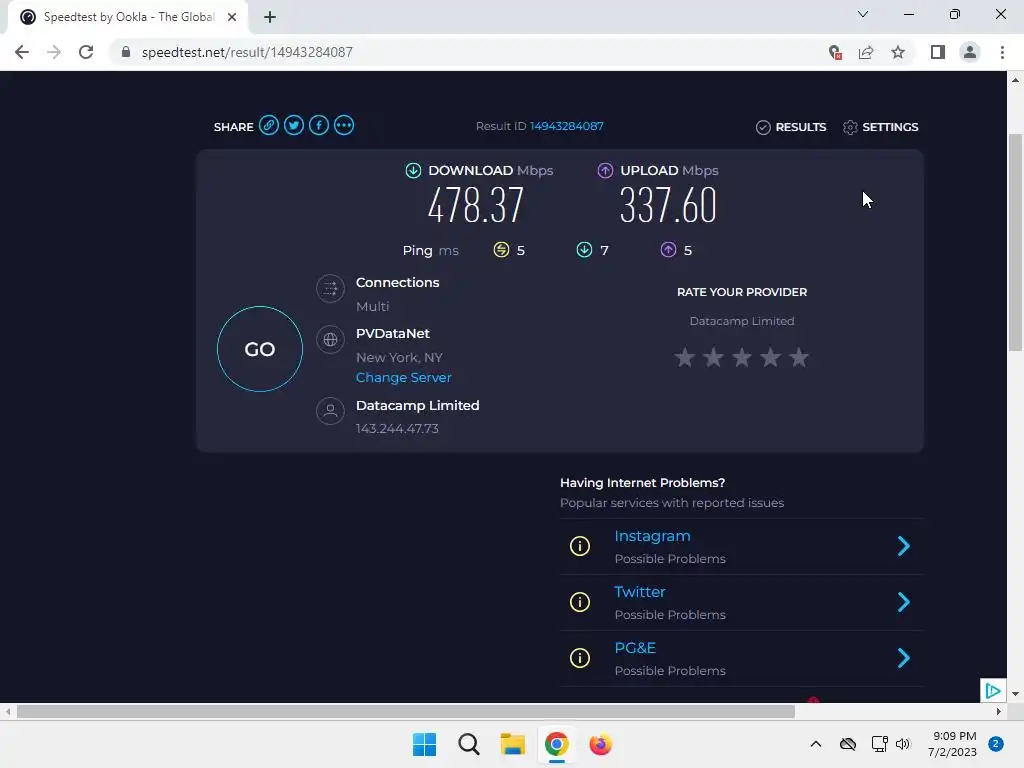Click the vertical scrollbar thumb
This screenshot has width=1024, height=768.
[x=1015, y=243]
